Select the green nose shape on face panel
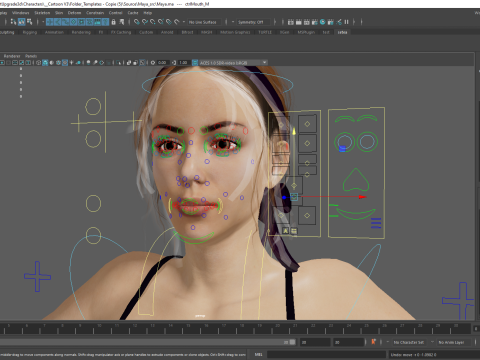Screen dimensions: 480x360 [x=356, y=180]
